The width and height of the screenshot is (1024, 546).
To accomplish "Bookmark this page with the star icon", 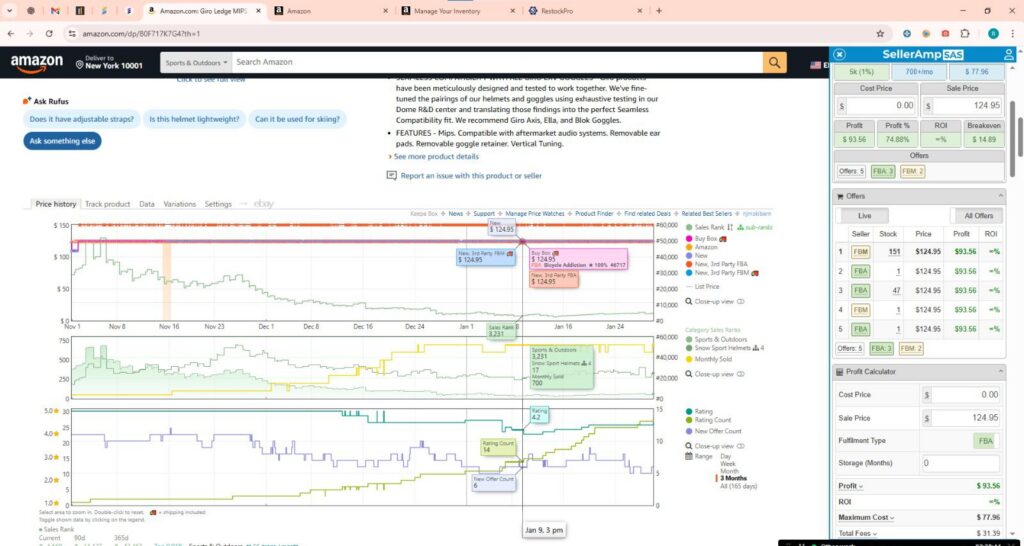I will [879, 33].
